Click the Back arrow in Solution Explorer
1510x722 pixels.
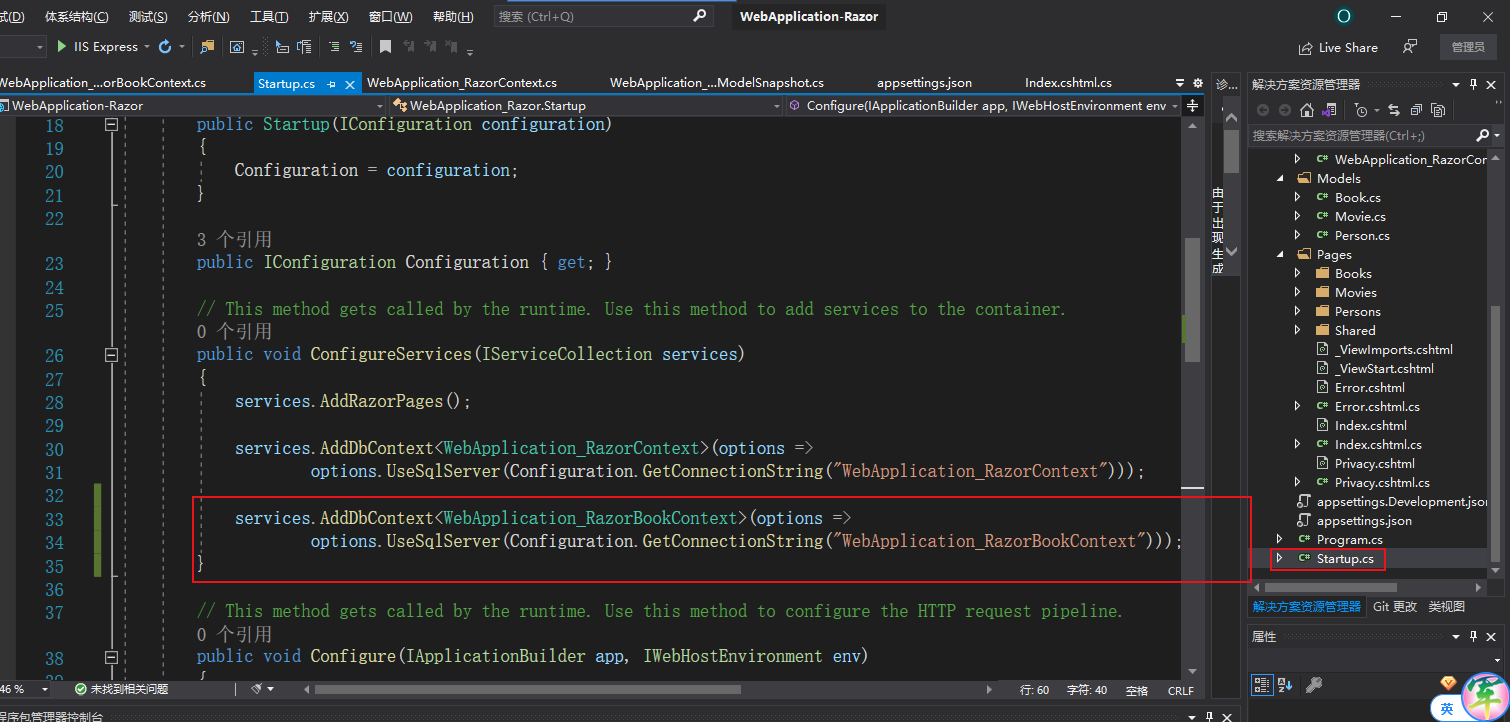1263,110
